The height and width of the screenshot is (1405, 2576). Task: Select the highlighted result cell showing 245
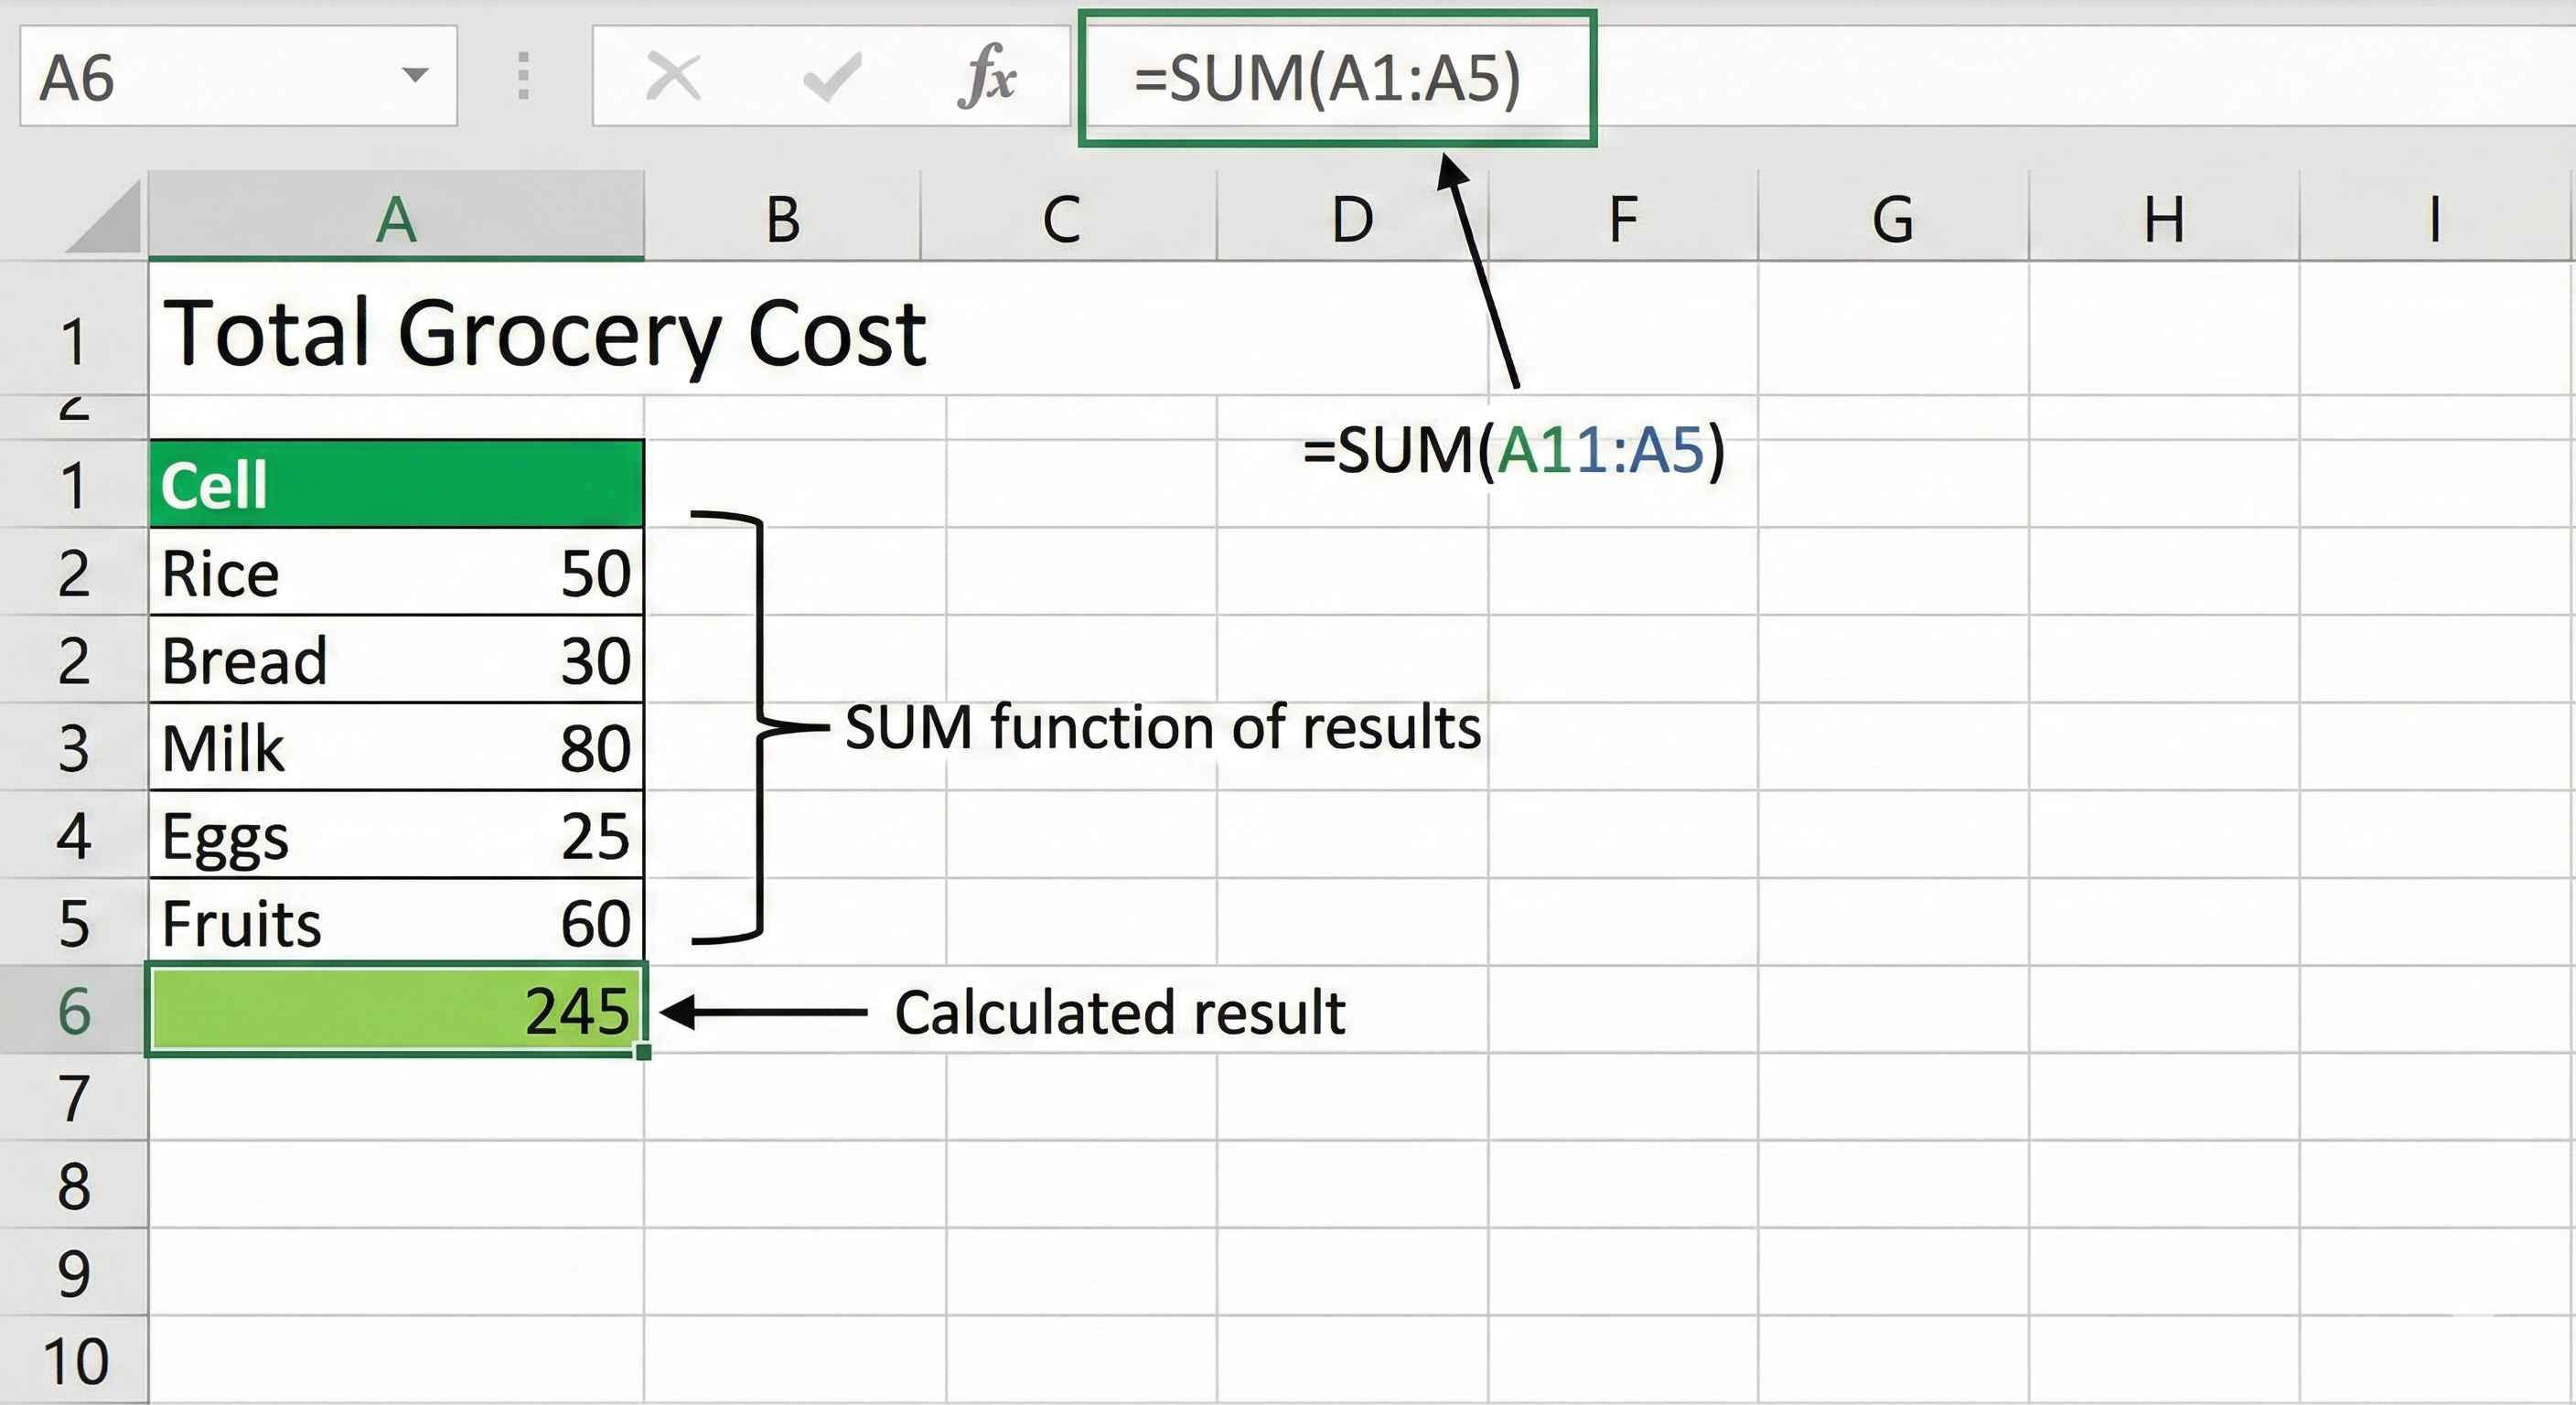[x=395, y=1013]
